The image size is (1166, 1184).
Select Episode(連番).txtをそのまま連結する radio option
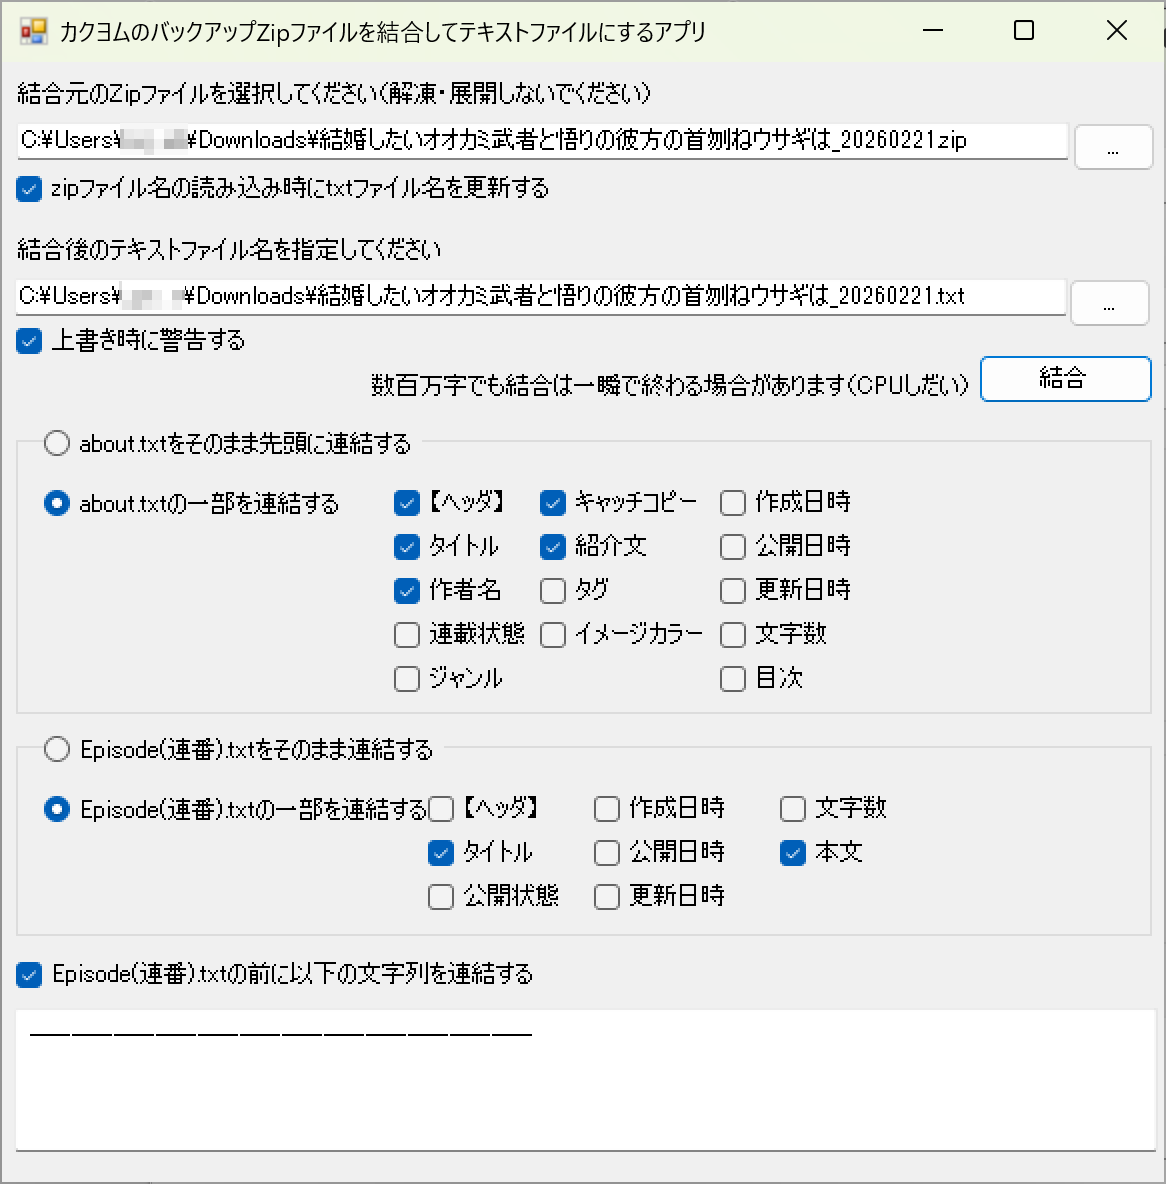point(57,749)
